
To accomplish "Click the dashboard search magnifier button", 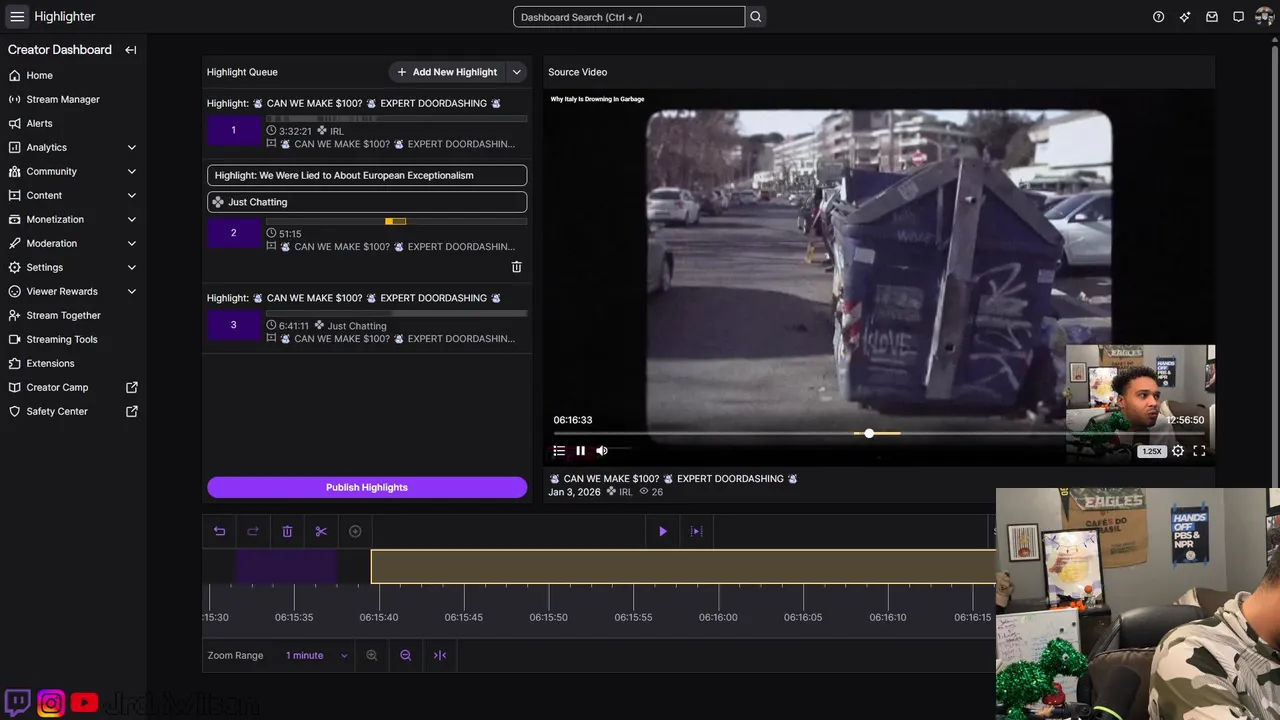I will (756, 17).
